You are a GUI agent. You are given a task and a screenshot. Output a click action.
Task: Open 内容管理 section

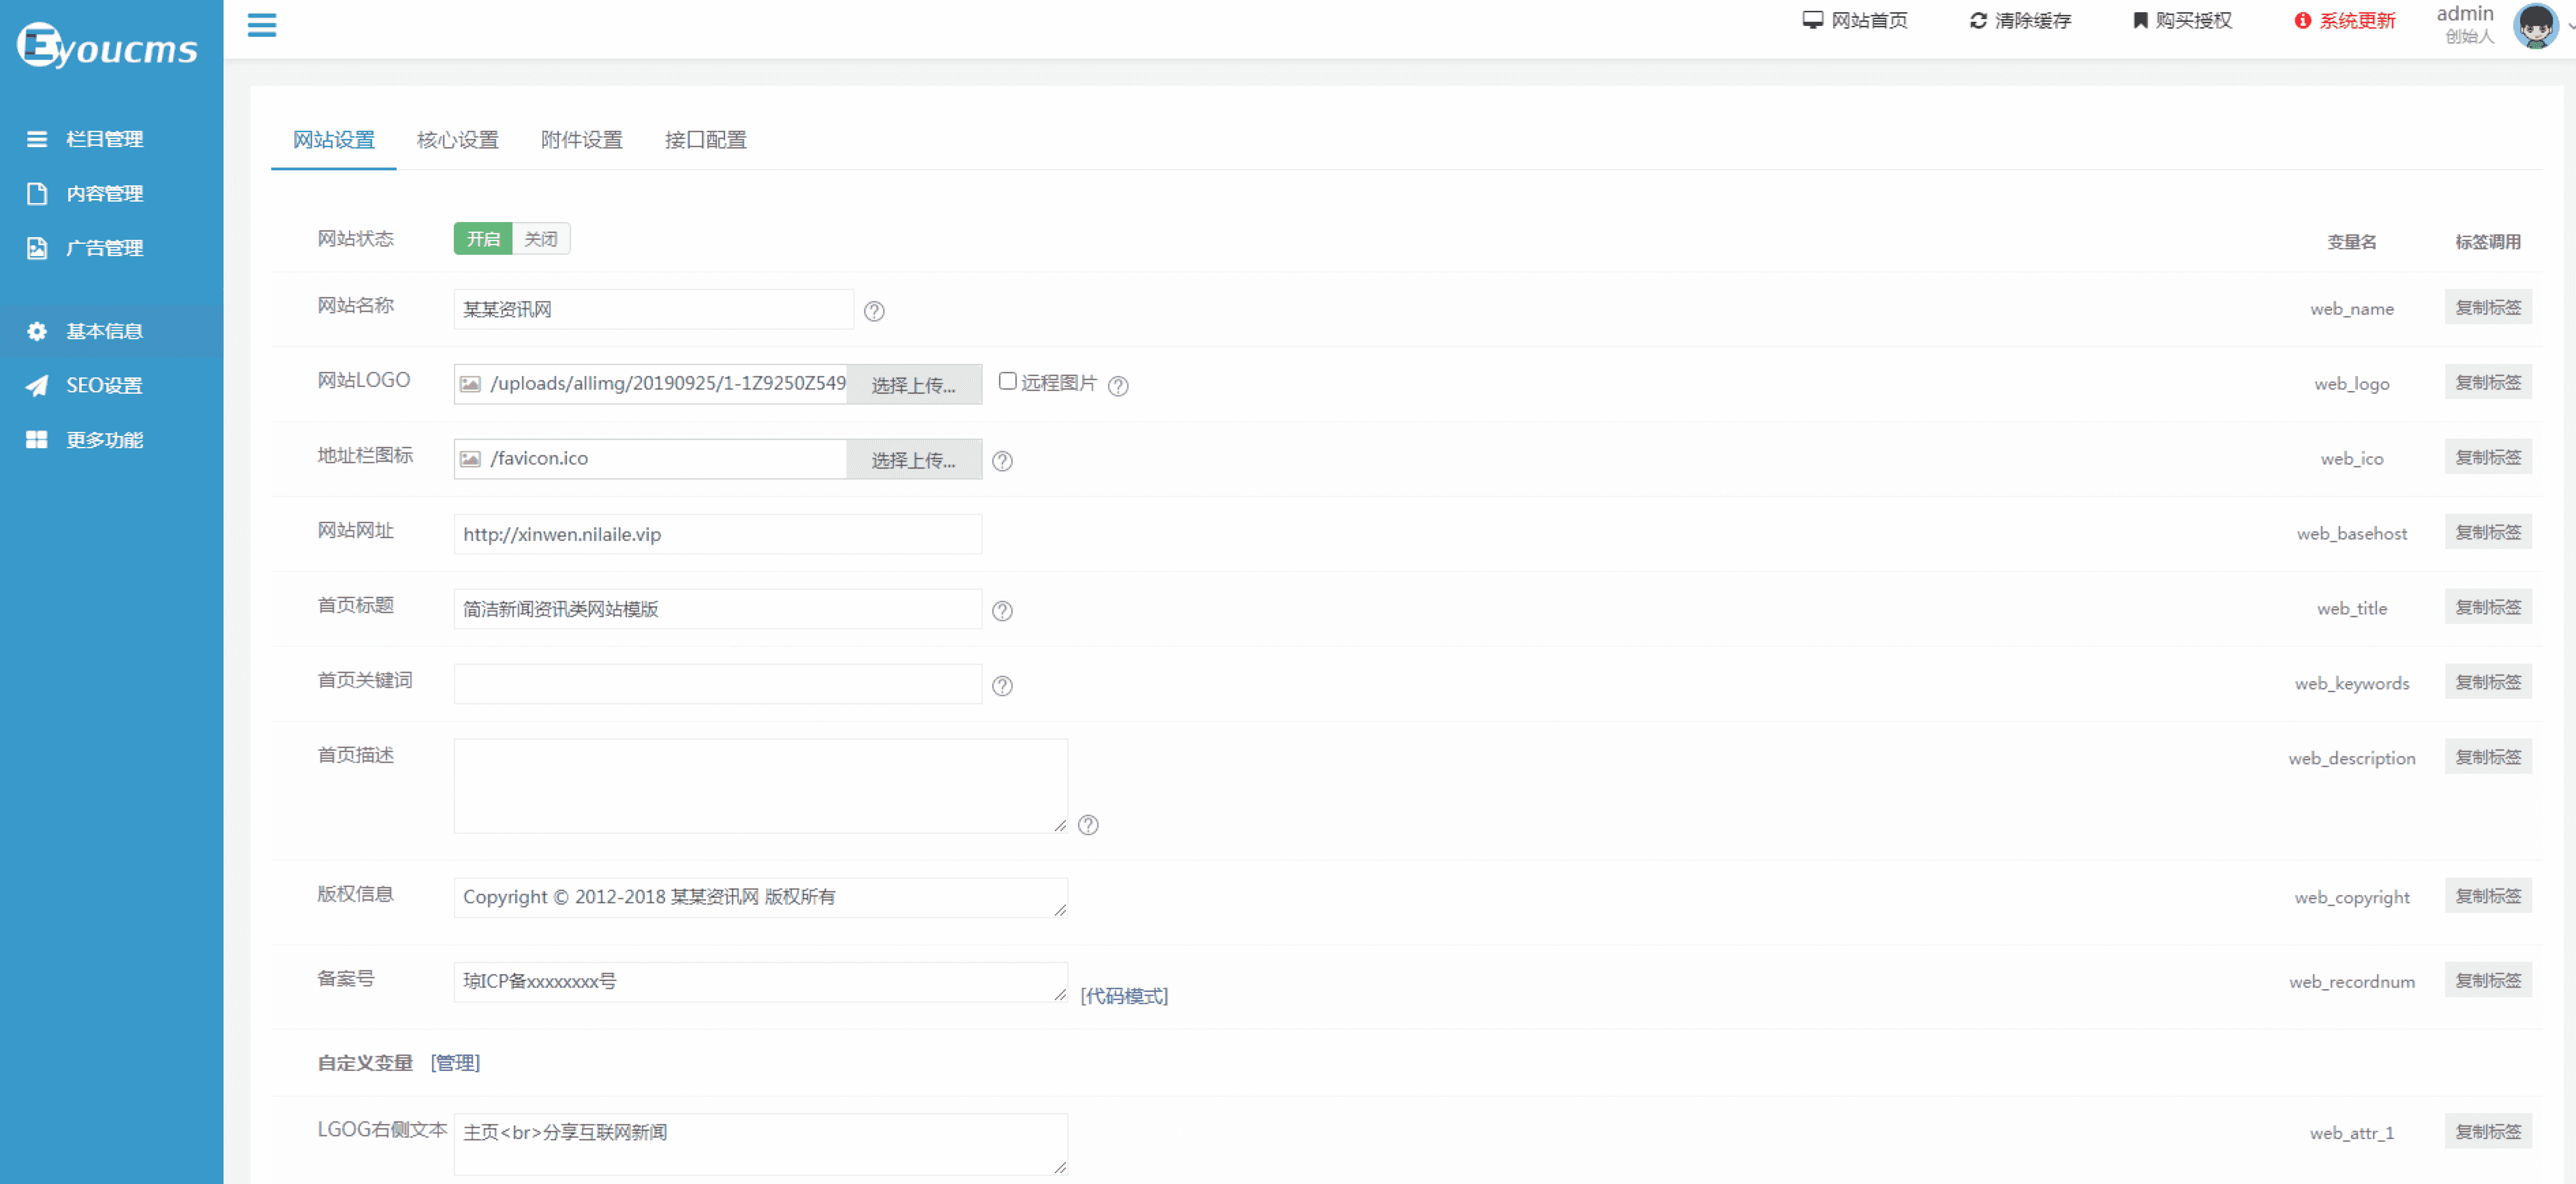(105, 193)
